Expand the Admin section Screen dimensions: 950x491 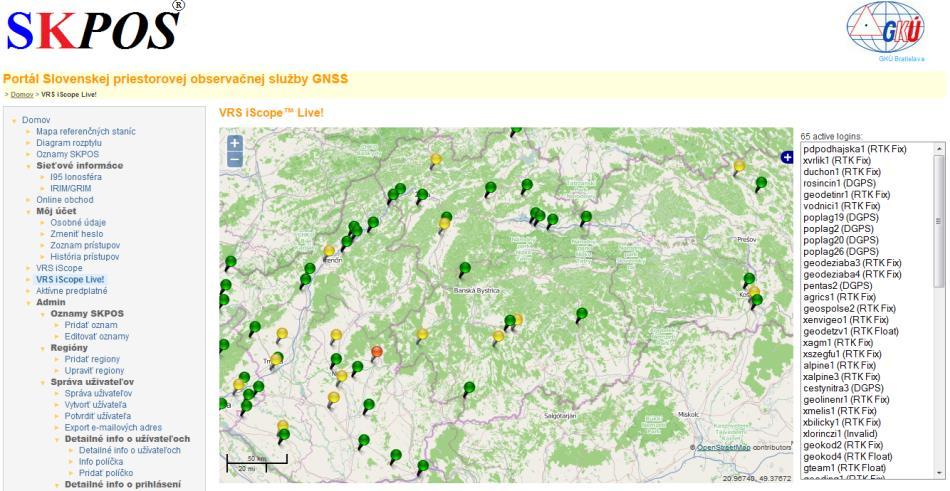click(x=51, y=302)
